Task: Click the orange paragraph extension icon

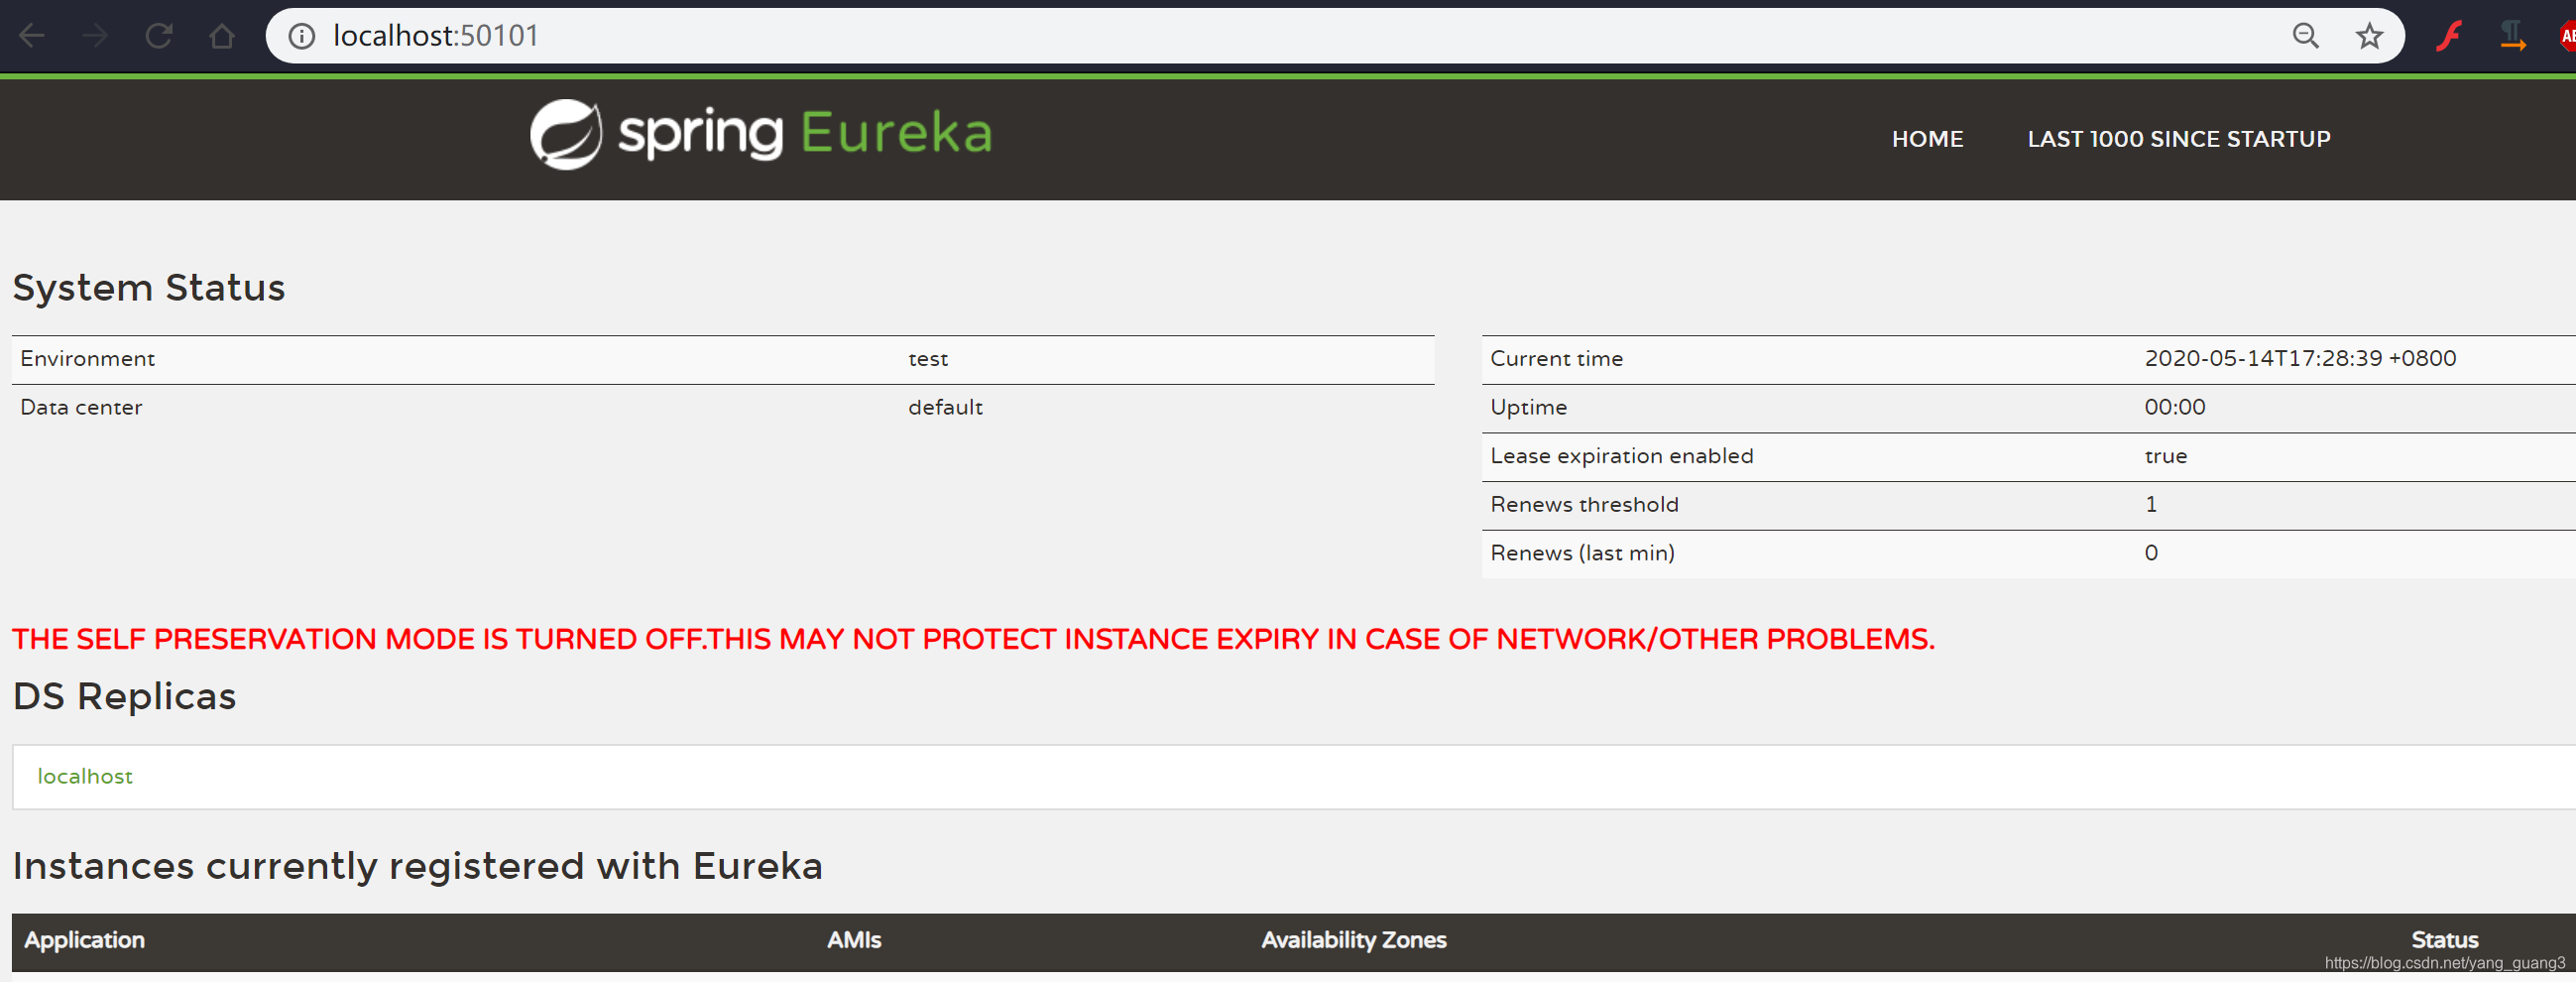Action: point(2511,37)
